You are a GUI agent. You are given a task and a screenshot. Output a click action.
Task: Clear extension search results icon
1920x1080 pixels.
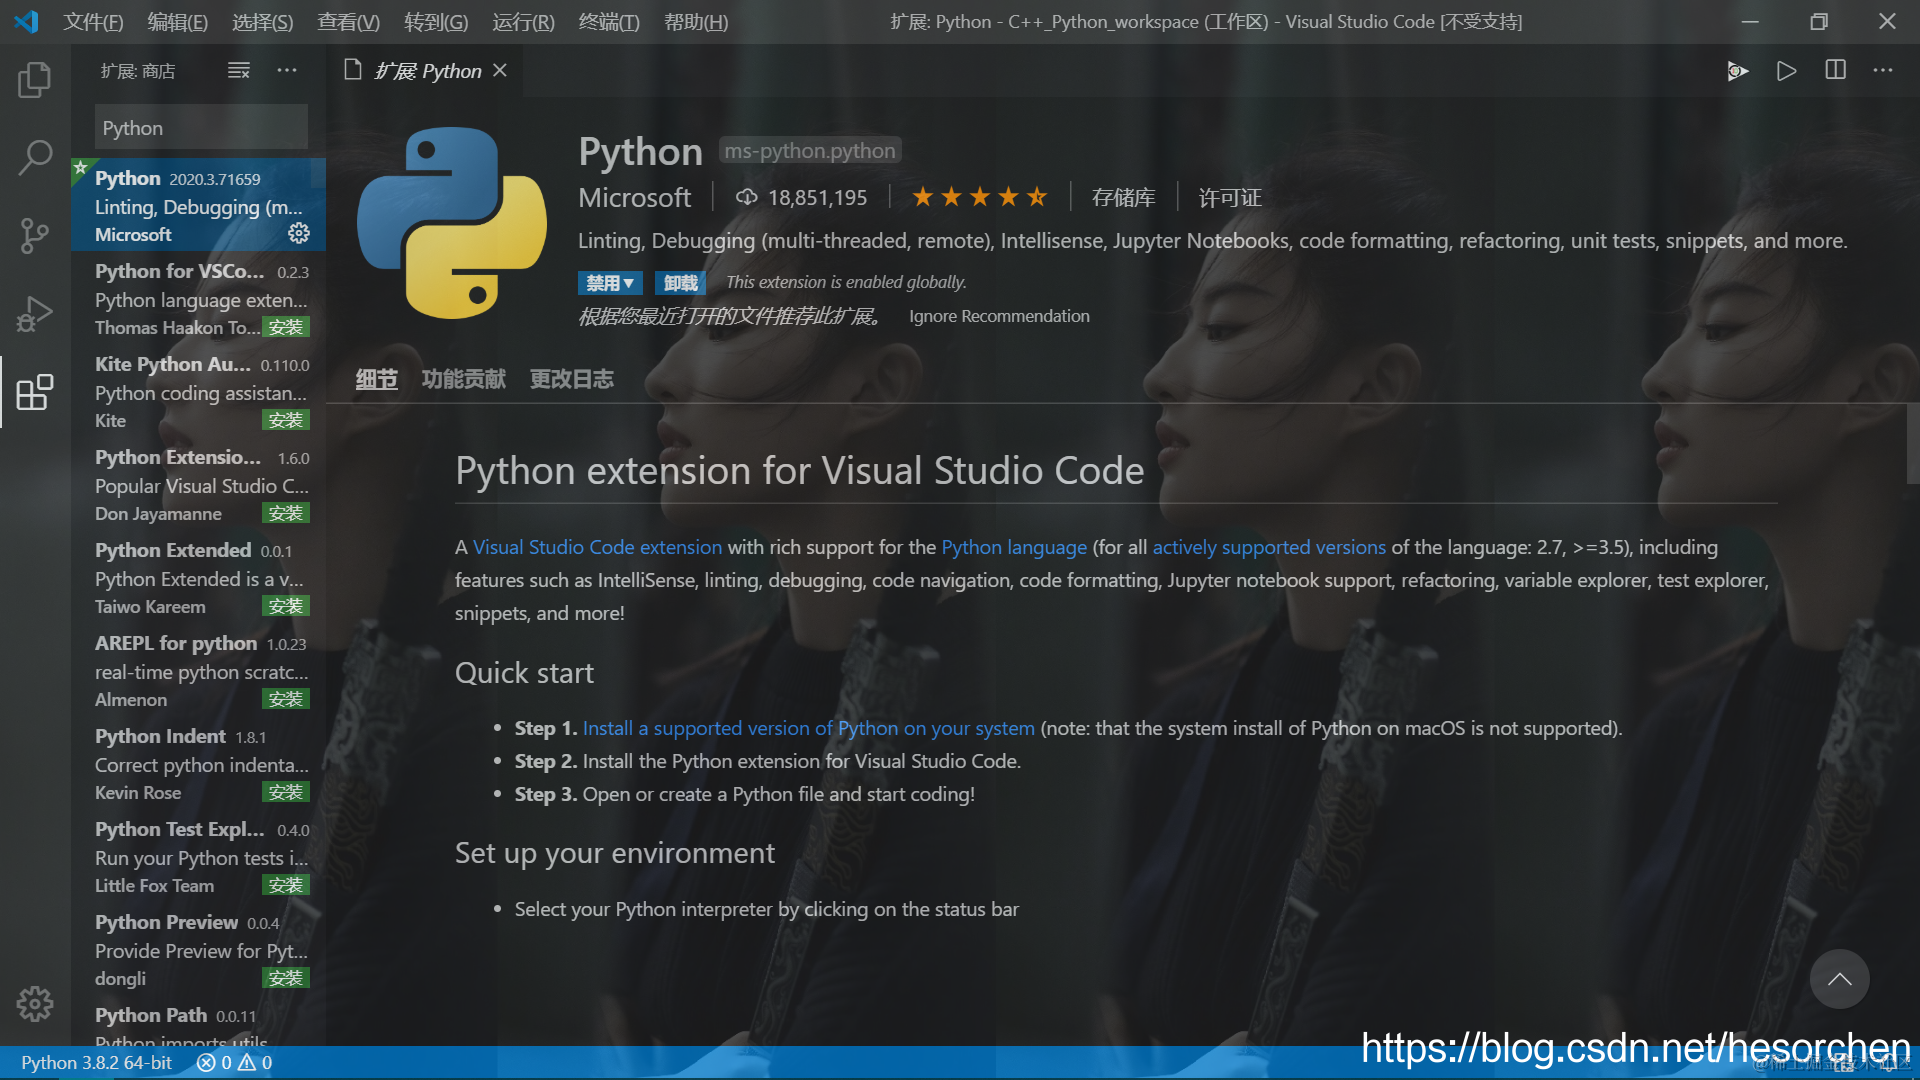click(x=238, y=70)
